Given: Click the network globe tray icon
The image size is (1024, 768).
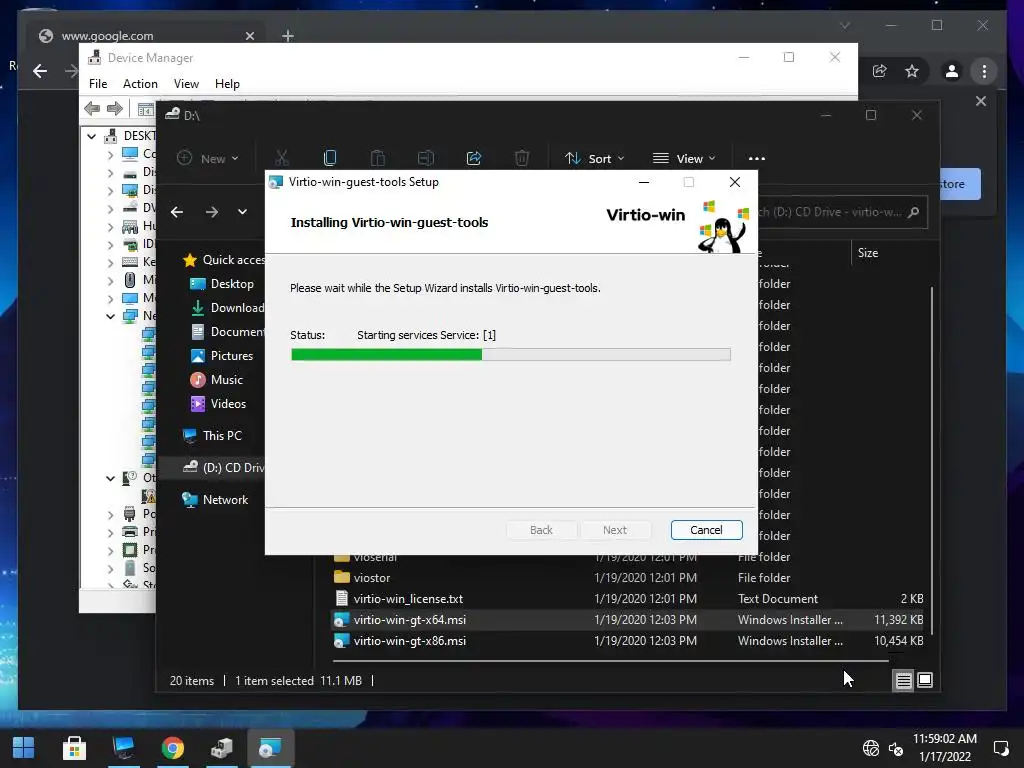Looking at the screenshot, I should [x=871, y=748].
